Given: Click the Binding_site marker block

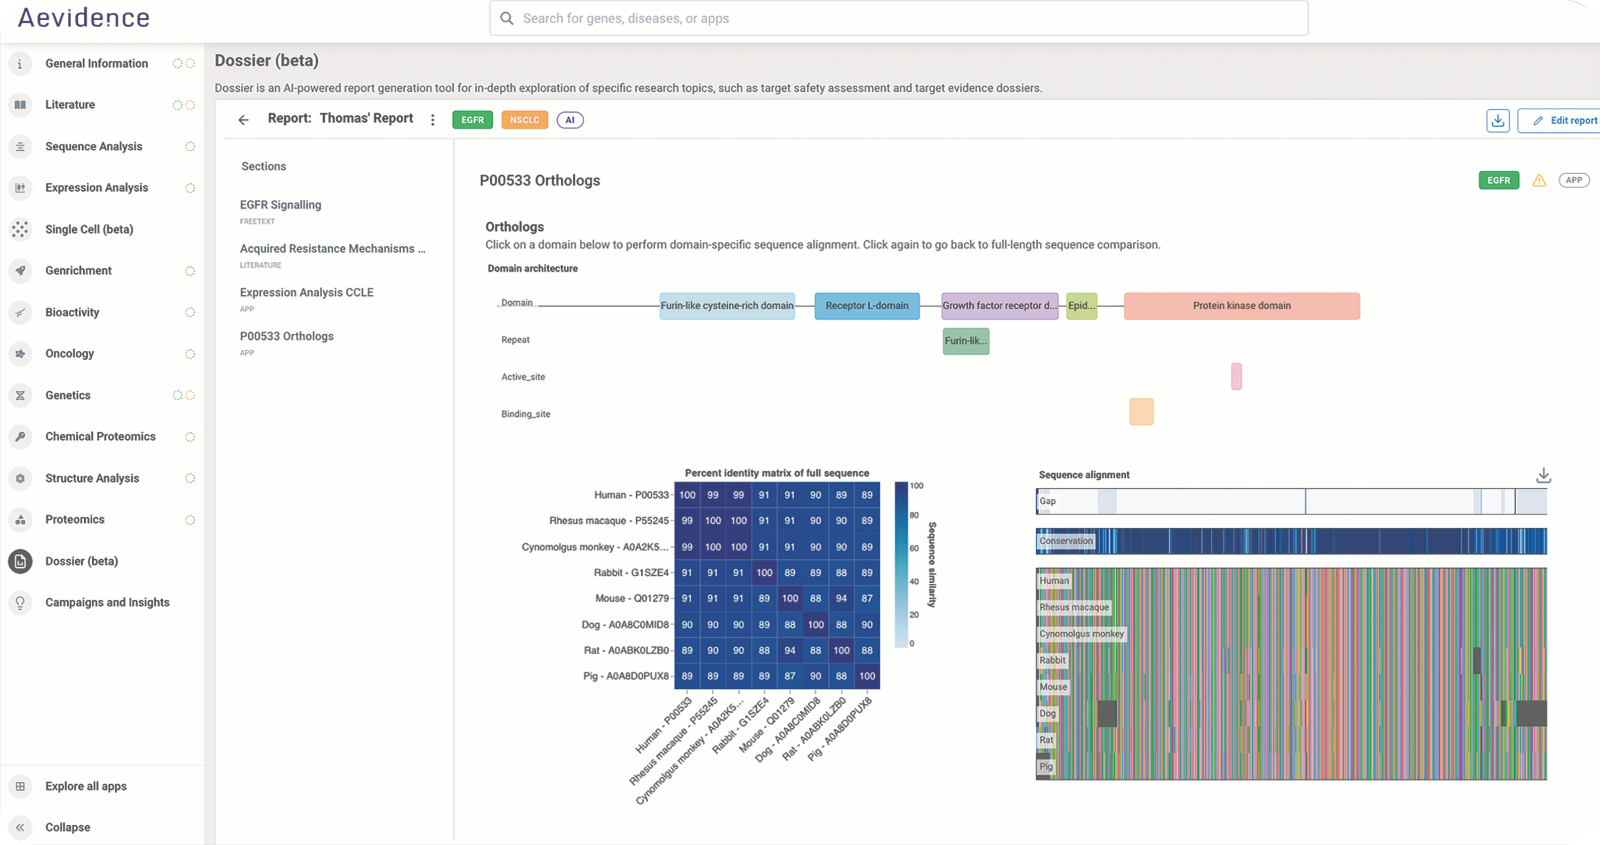Looking at the screenshot, I should [1142, 412].
